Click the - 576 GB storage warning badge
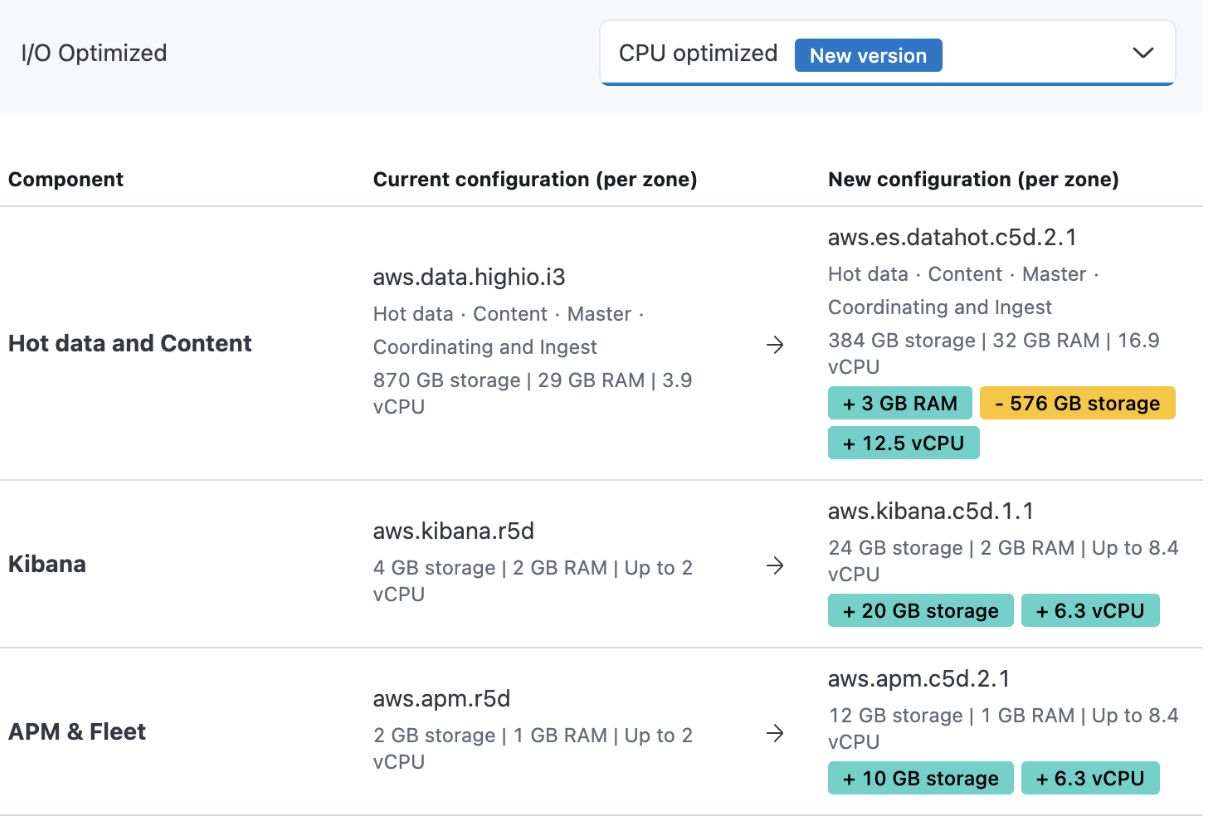The width and height of the screenshot is (1214, 824). click(1077, 402)
